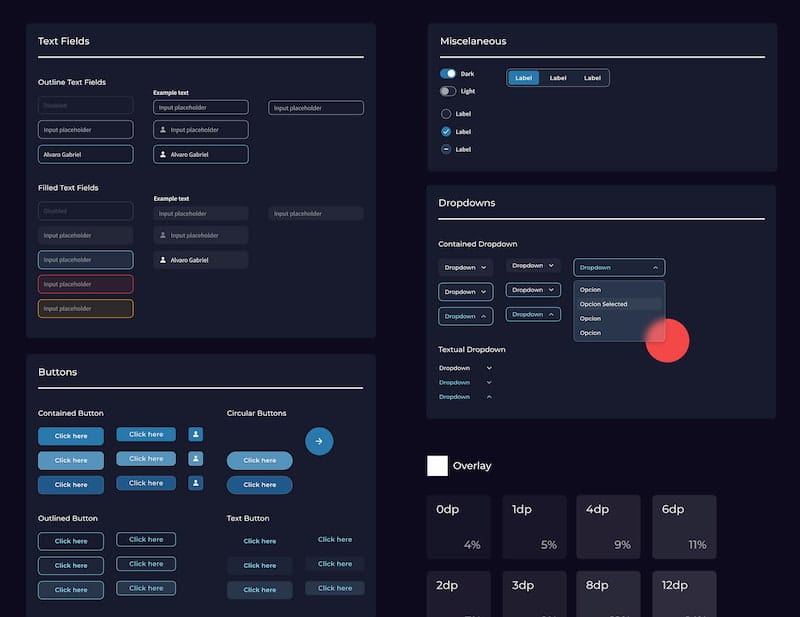This screenshot has width=800, height=617.
Task: Click the Outlined Button subheading
Action: pyautogui.click(x=68, y=518)
